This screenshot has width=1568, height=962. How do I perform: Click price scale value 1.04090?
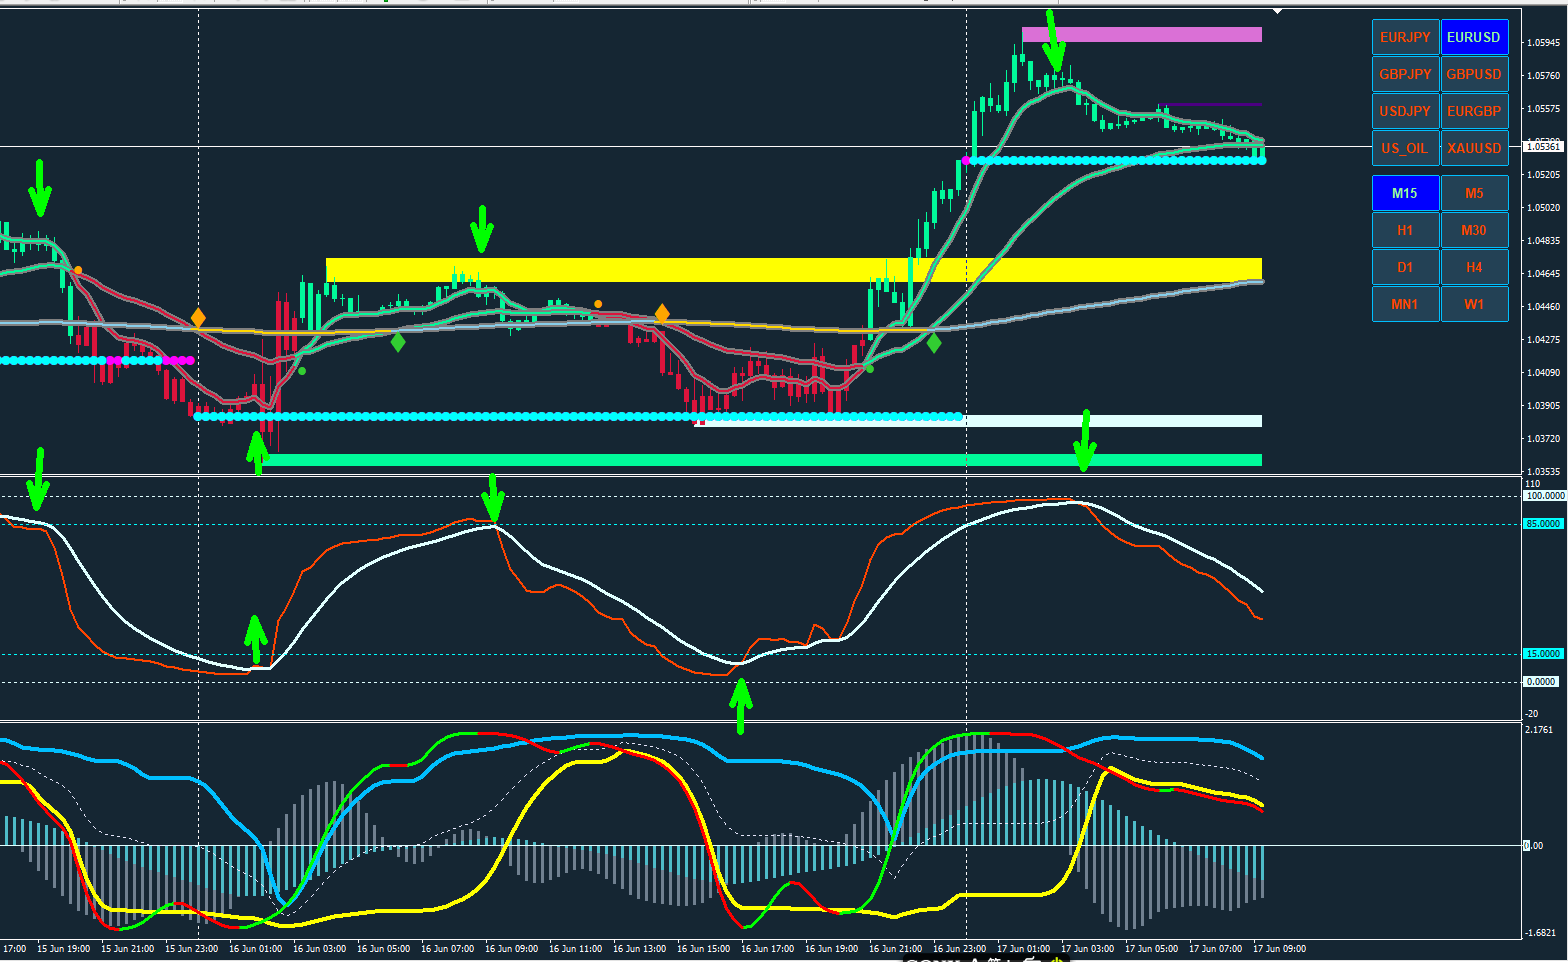tap(1544, 373)
